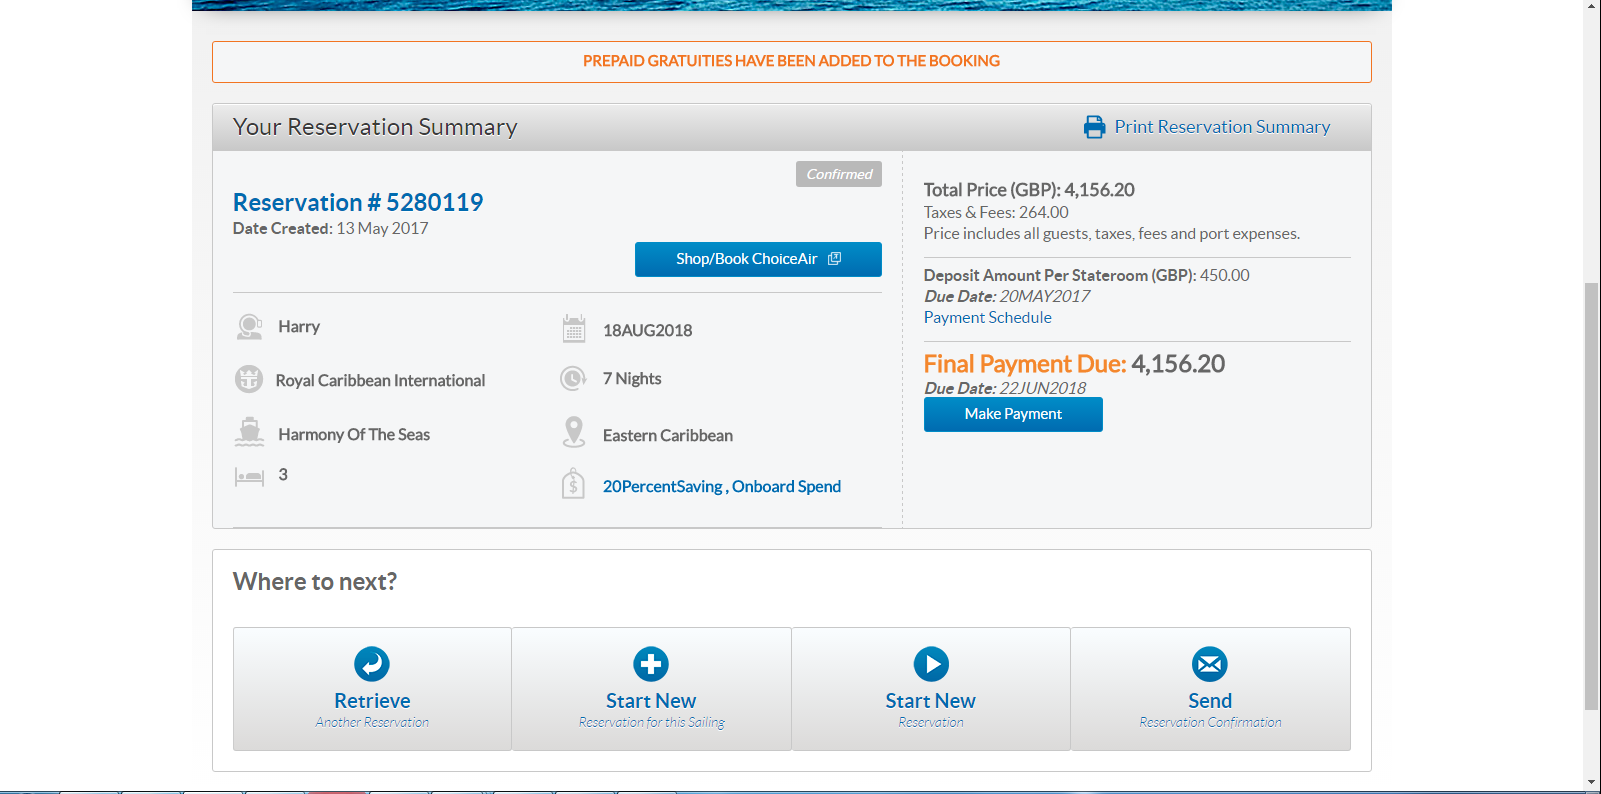Click the price tag dollar icon
This screenshot has width=1601, height=794.
[x=573, y=484]
